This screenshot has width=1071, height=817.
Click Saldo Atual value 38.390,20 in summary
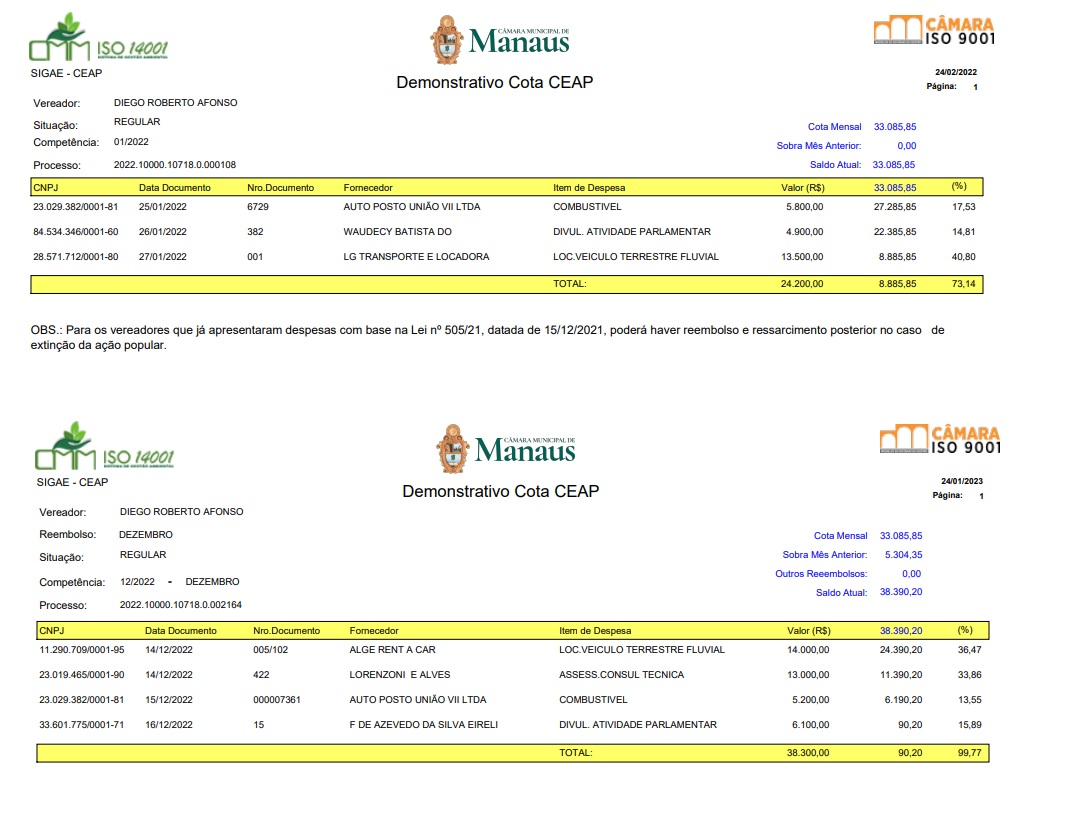click(x=901, y=592)
